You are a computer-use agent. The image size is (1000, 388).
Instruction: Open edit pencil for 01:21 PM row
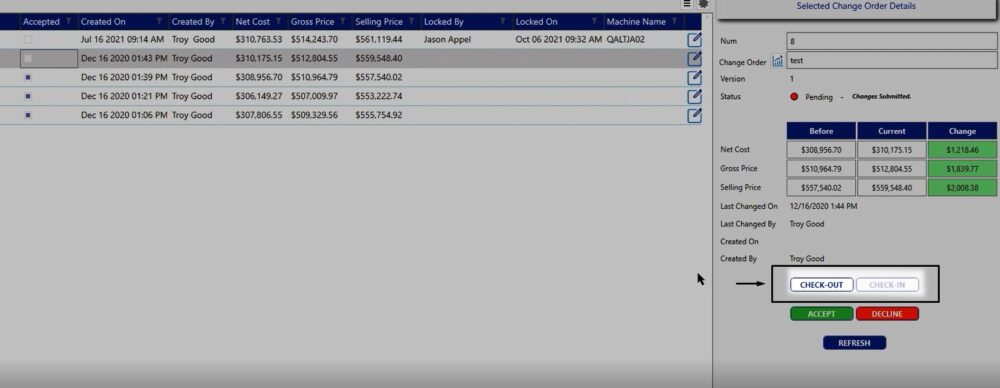click(695, 96)
